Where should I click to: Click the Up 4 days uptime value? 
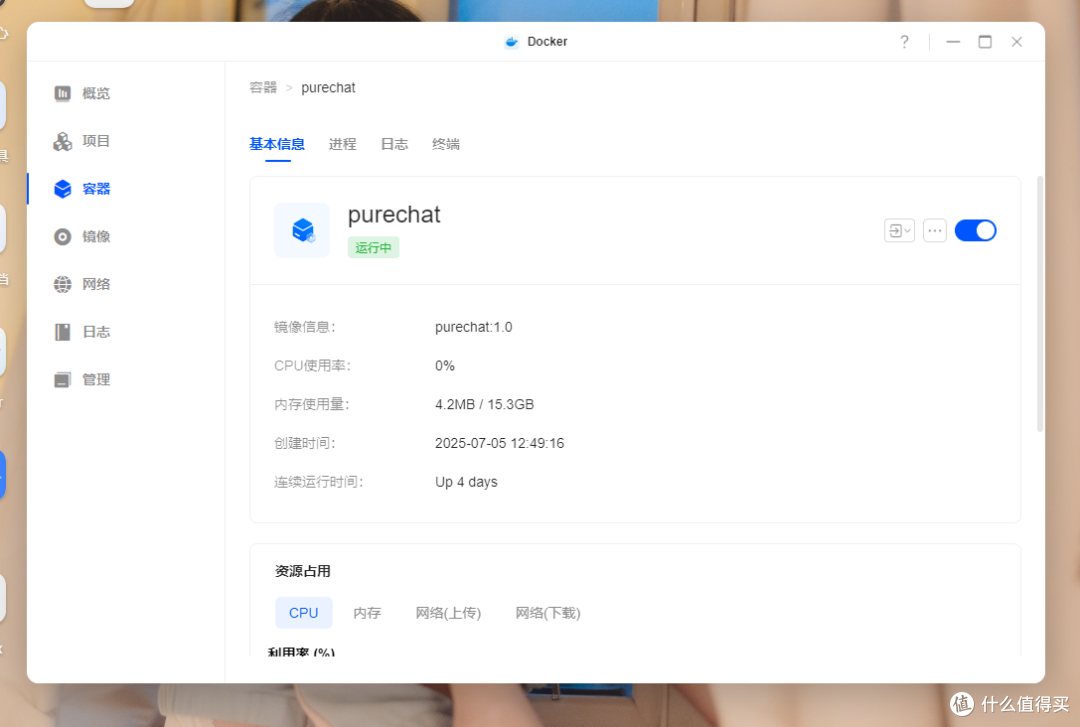tap(466, 482)
